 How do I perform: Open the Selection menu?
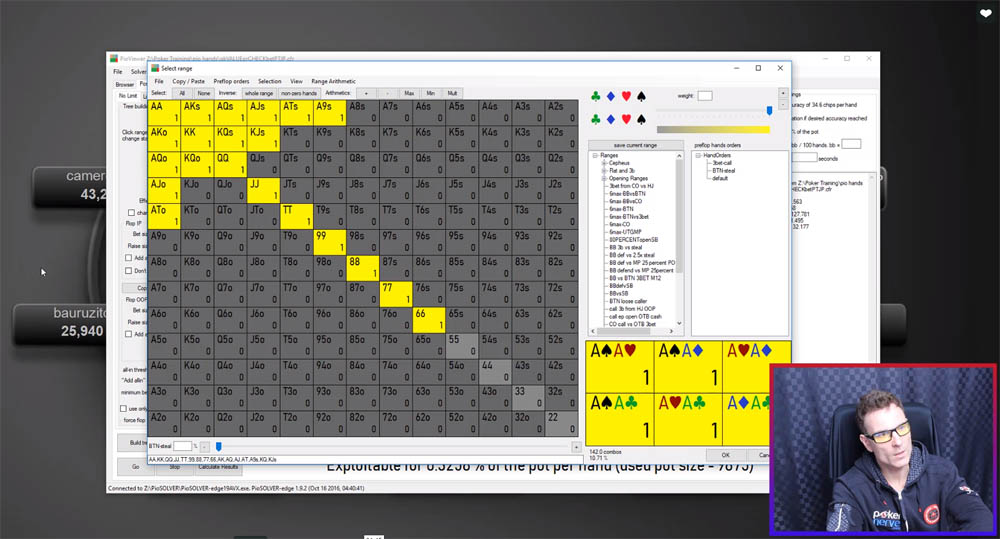269,81
